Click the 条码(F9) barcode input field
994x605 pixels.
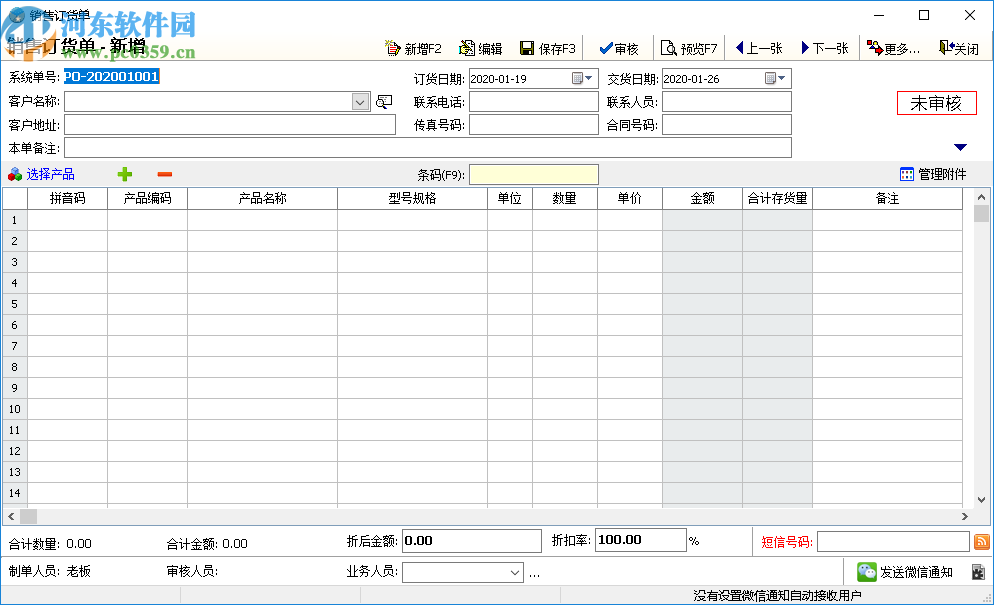tap(533, 174)
